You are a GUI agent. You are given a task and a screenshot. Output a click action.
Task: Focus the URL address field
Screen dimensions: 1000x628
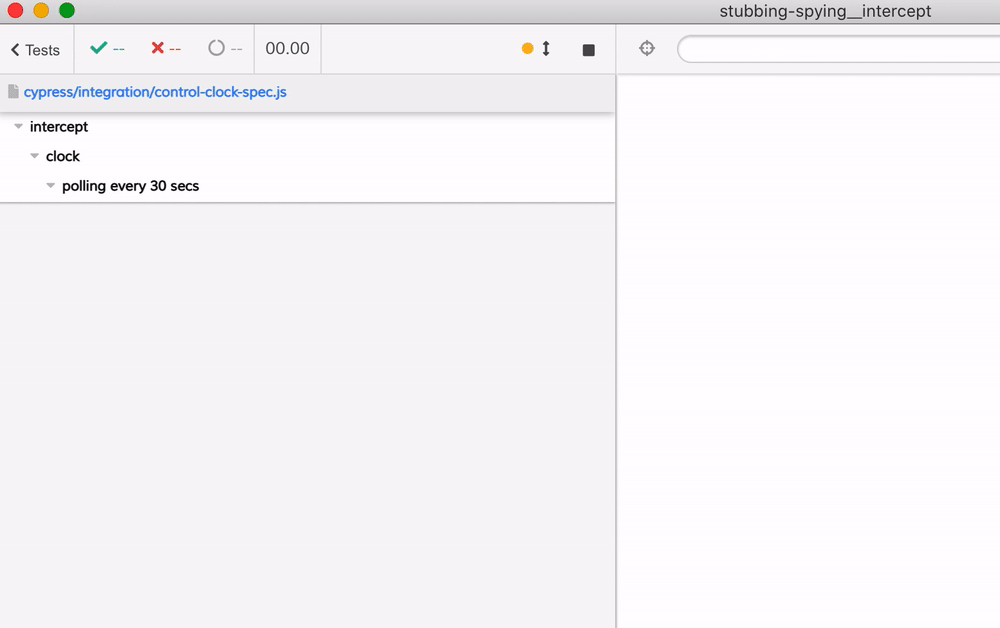coord(838,49)
